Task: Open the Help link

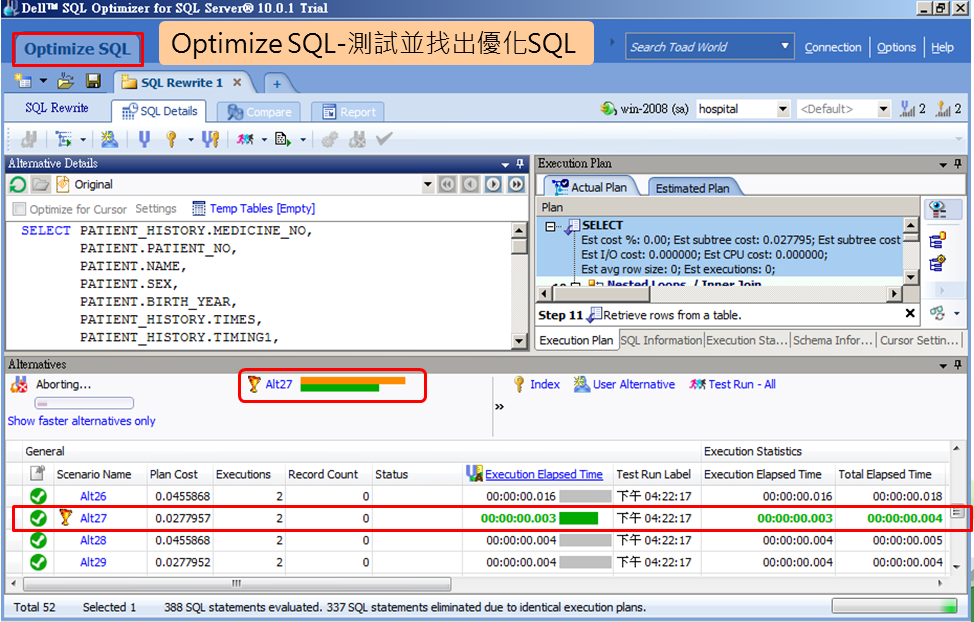Action: click(942, 47)
